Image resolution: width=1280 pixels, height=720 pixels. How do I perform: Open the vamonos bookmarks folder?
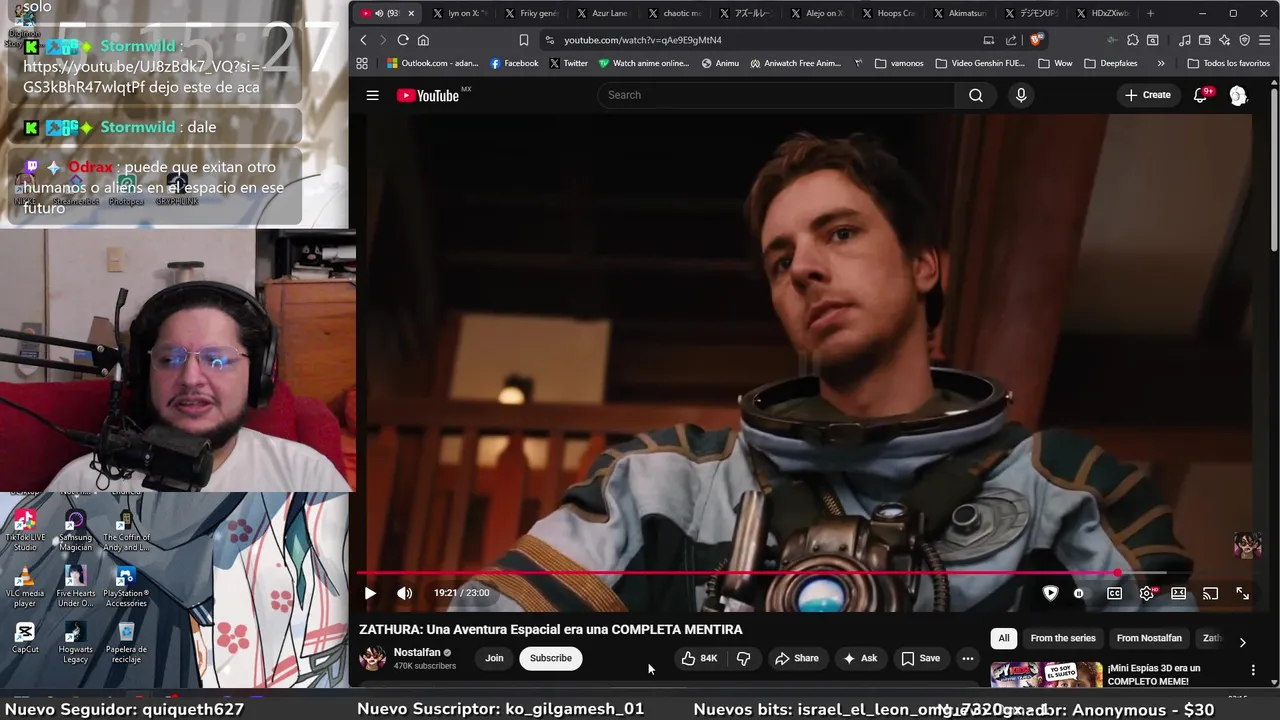pos(899,63)
